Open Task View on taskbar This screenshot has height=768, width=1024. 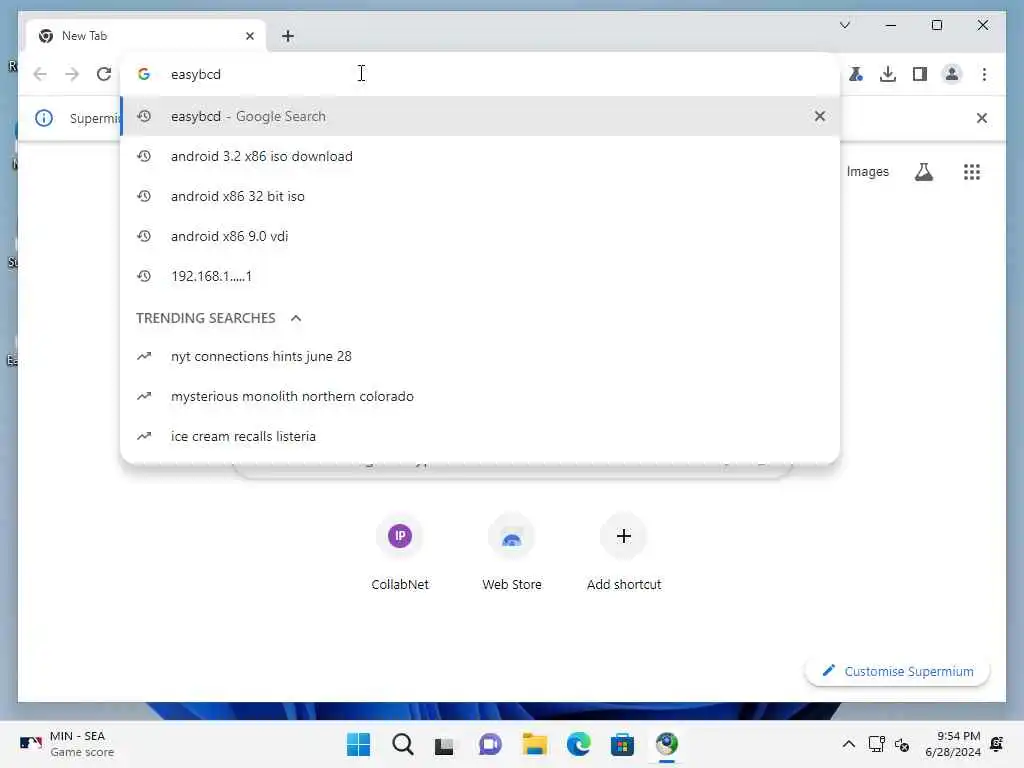pyautogui.click(x=445, y=744)
